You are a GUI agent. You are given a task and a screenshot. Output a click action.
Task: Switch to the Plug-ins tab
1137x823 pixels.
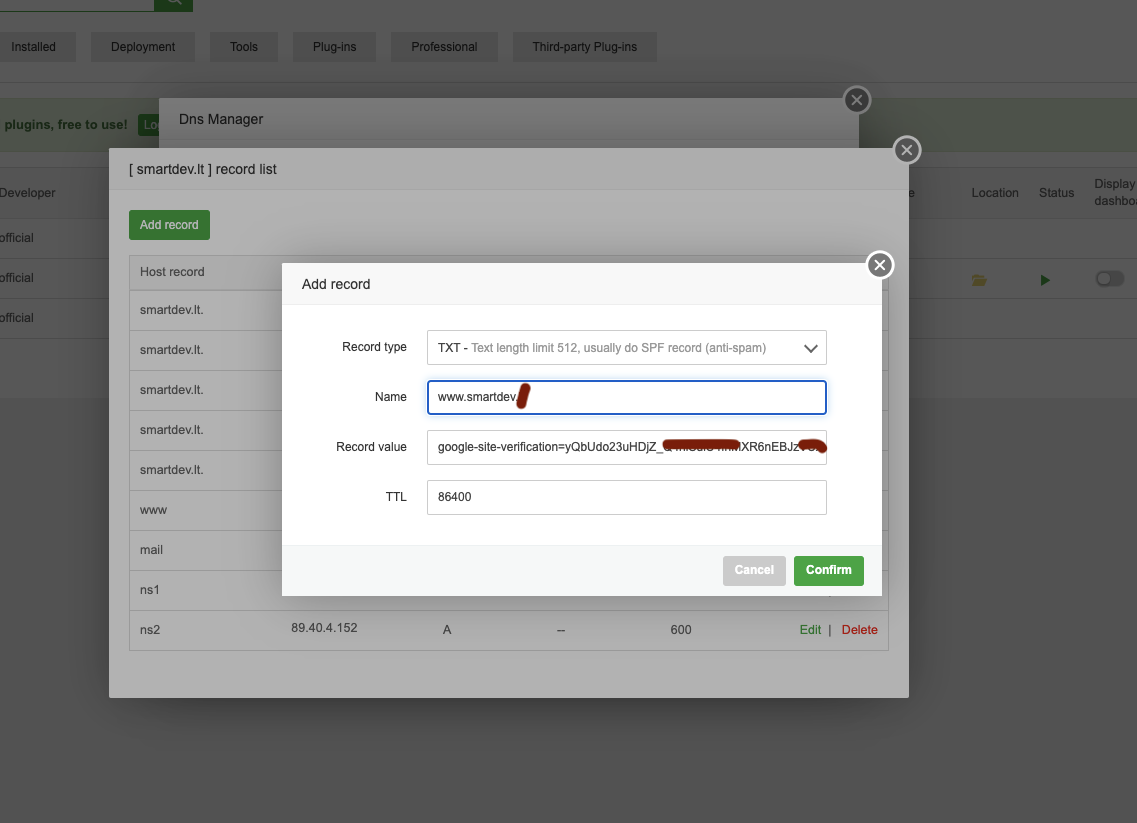pyautogui.click(x=334, y=46)
